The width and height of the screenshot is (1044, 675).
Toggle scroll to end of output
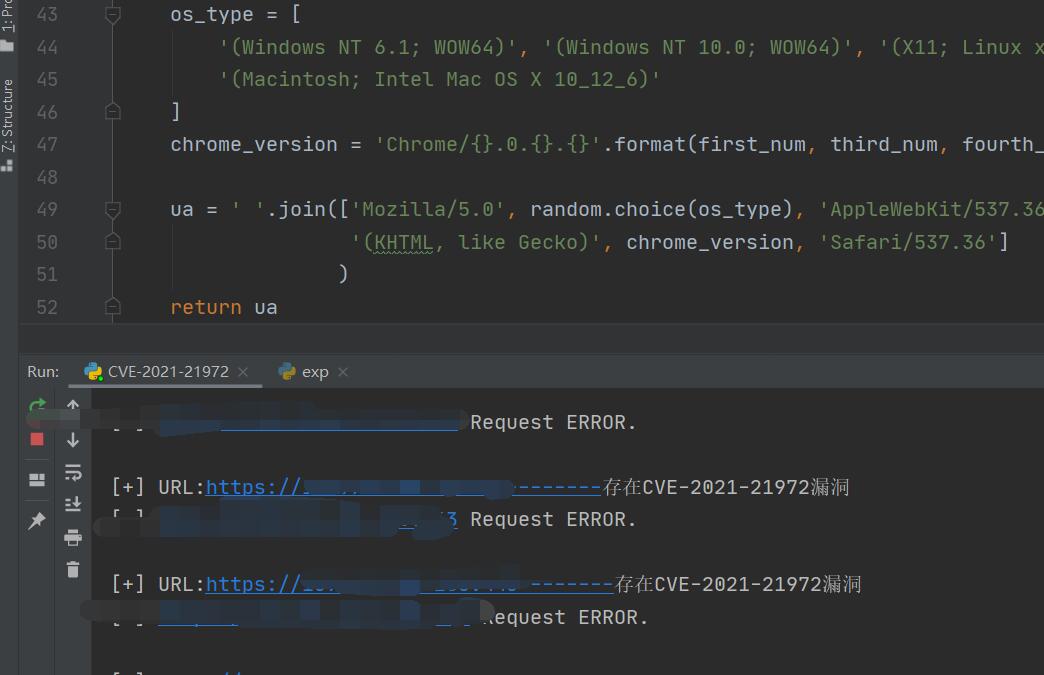73,505
